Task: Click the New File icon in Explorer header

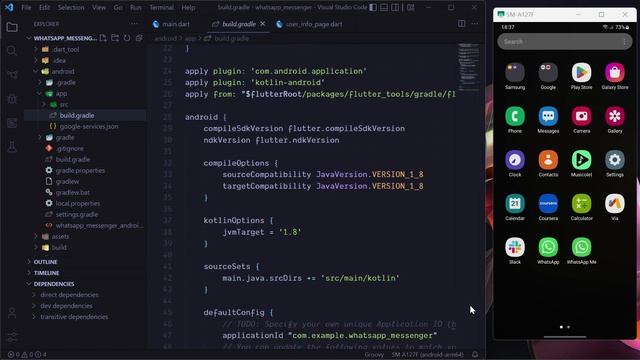Action: [x=103, y=38]
